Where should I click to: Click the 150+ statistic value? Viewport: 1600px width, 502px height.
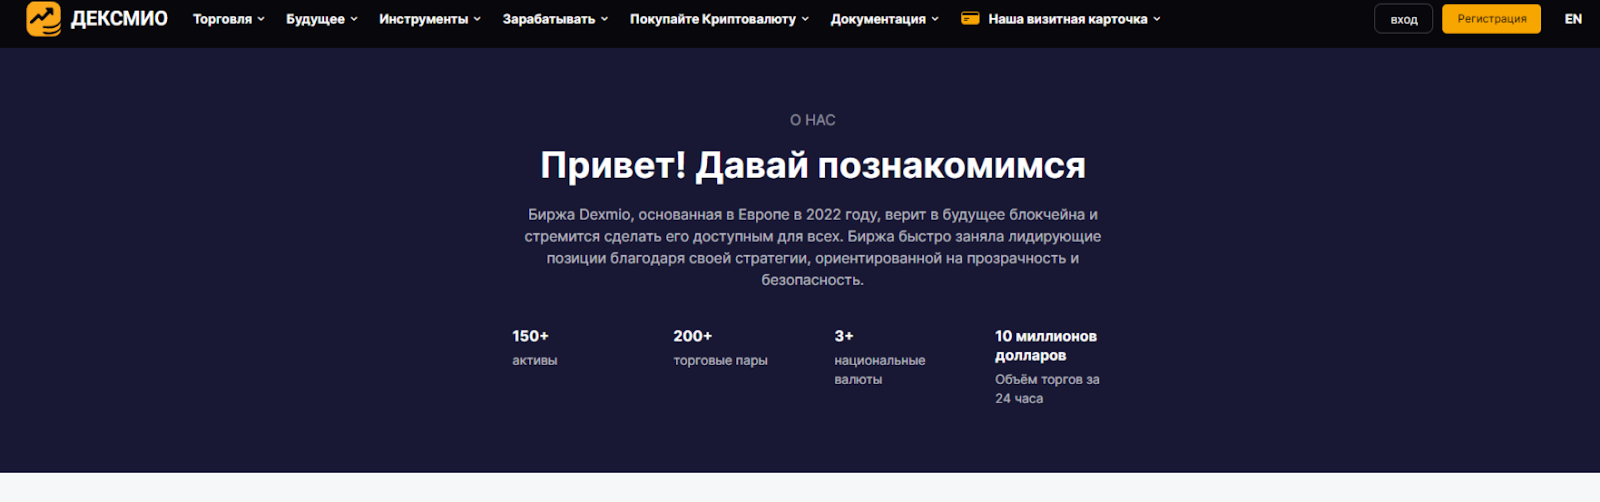point(530,336)
